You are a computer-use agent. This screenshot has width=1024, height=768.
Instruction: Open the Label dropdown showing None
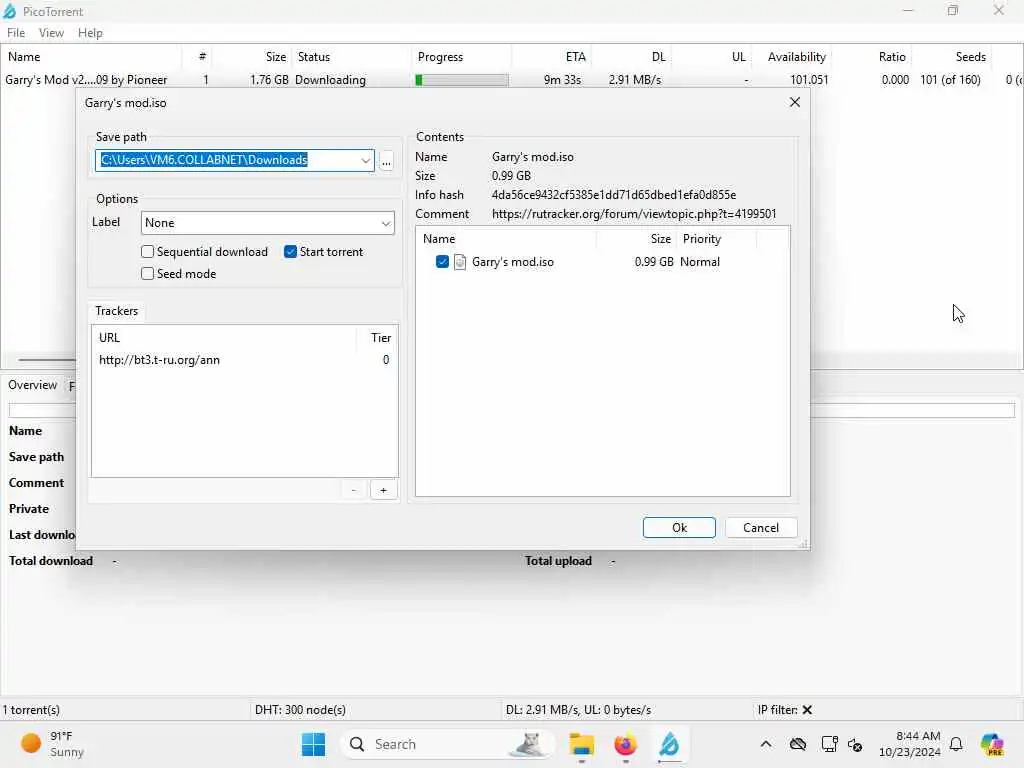268,223
